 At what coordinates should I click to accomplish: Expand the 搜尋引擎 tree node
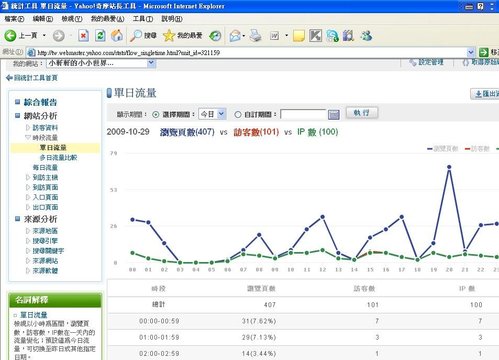pyautogui.click(x=28, y=241)
